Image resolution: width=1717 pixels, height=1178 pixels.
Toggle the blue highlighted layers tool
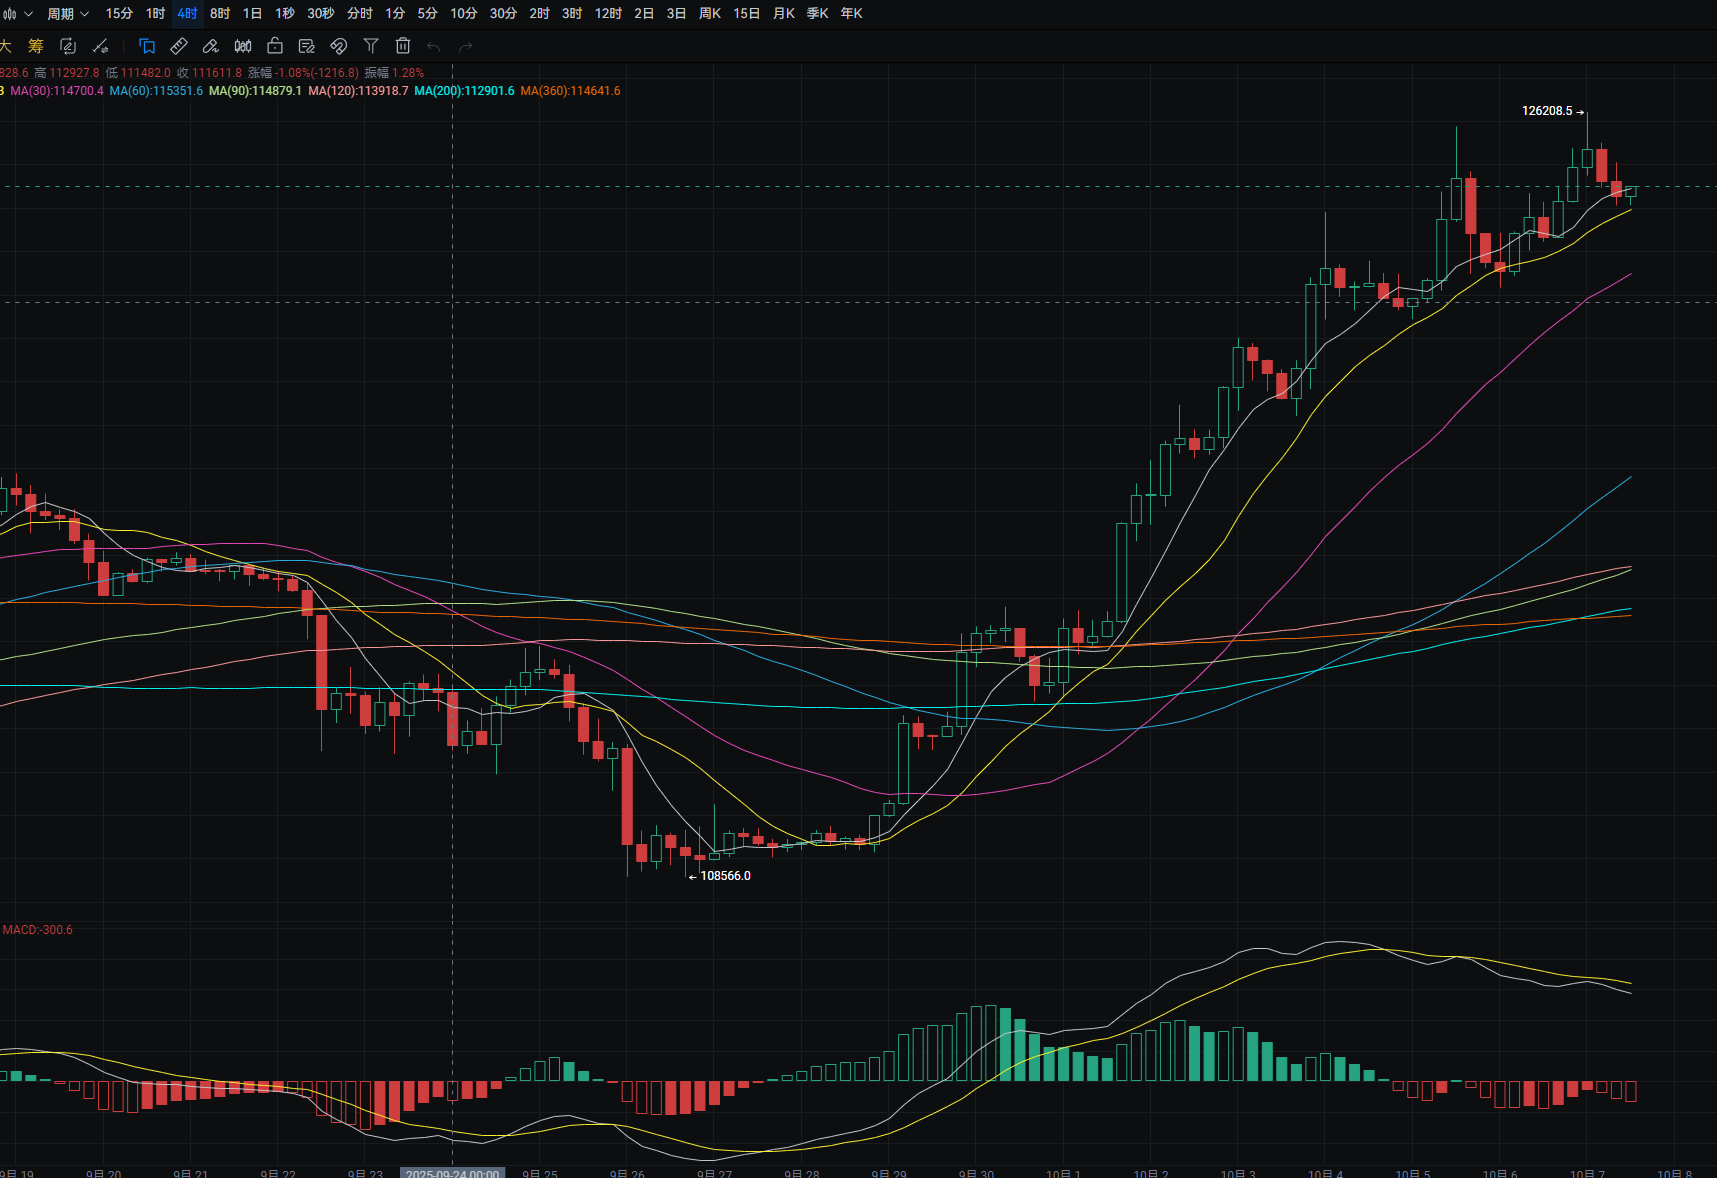click(x=147, y=46)
